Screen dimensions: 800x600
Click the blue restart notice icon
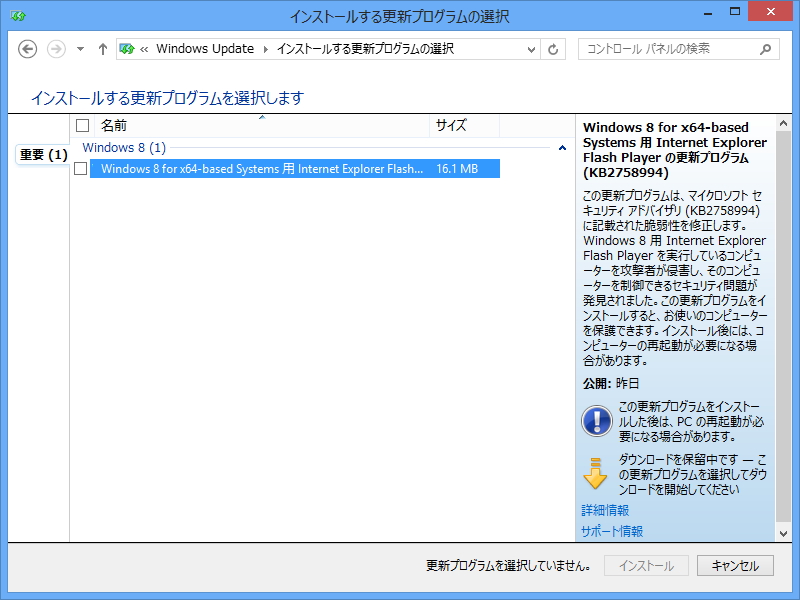(596, 420)
